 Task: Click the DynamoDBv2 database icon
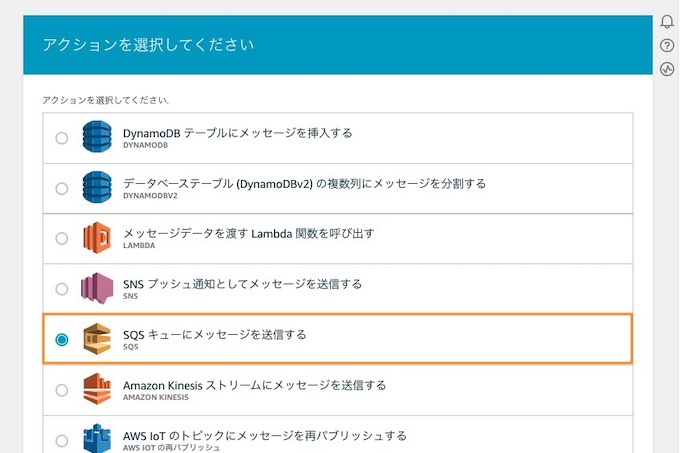[x=97, y=187]
